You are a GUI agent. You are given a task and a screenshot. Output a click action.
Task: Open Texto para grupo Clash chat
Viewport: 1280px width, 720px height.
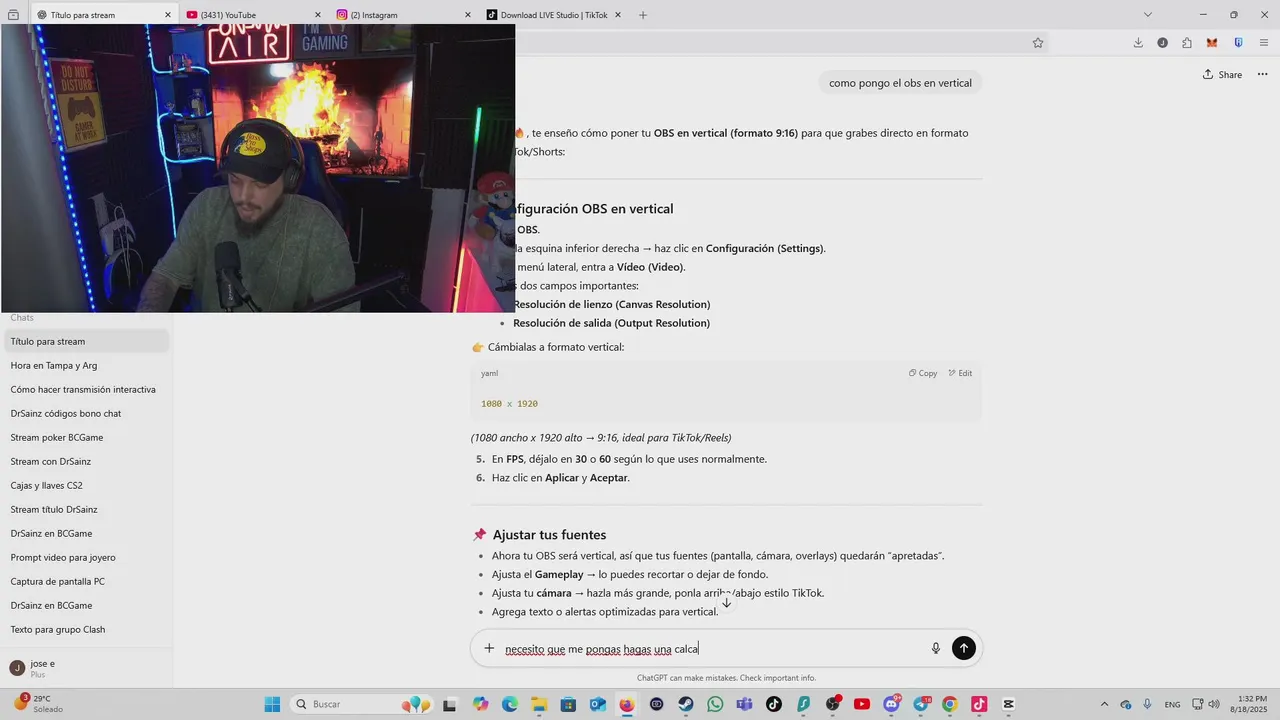point(86,630)
